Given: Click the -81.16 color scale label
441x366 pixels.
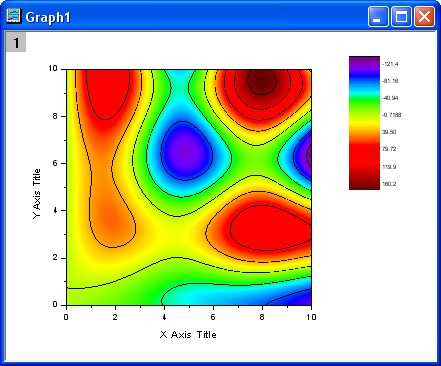Looking at the screenshot, I should tap(390, 81).
